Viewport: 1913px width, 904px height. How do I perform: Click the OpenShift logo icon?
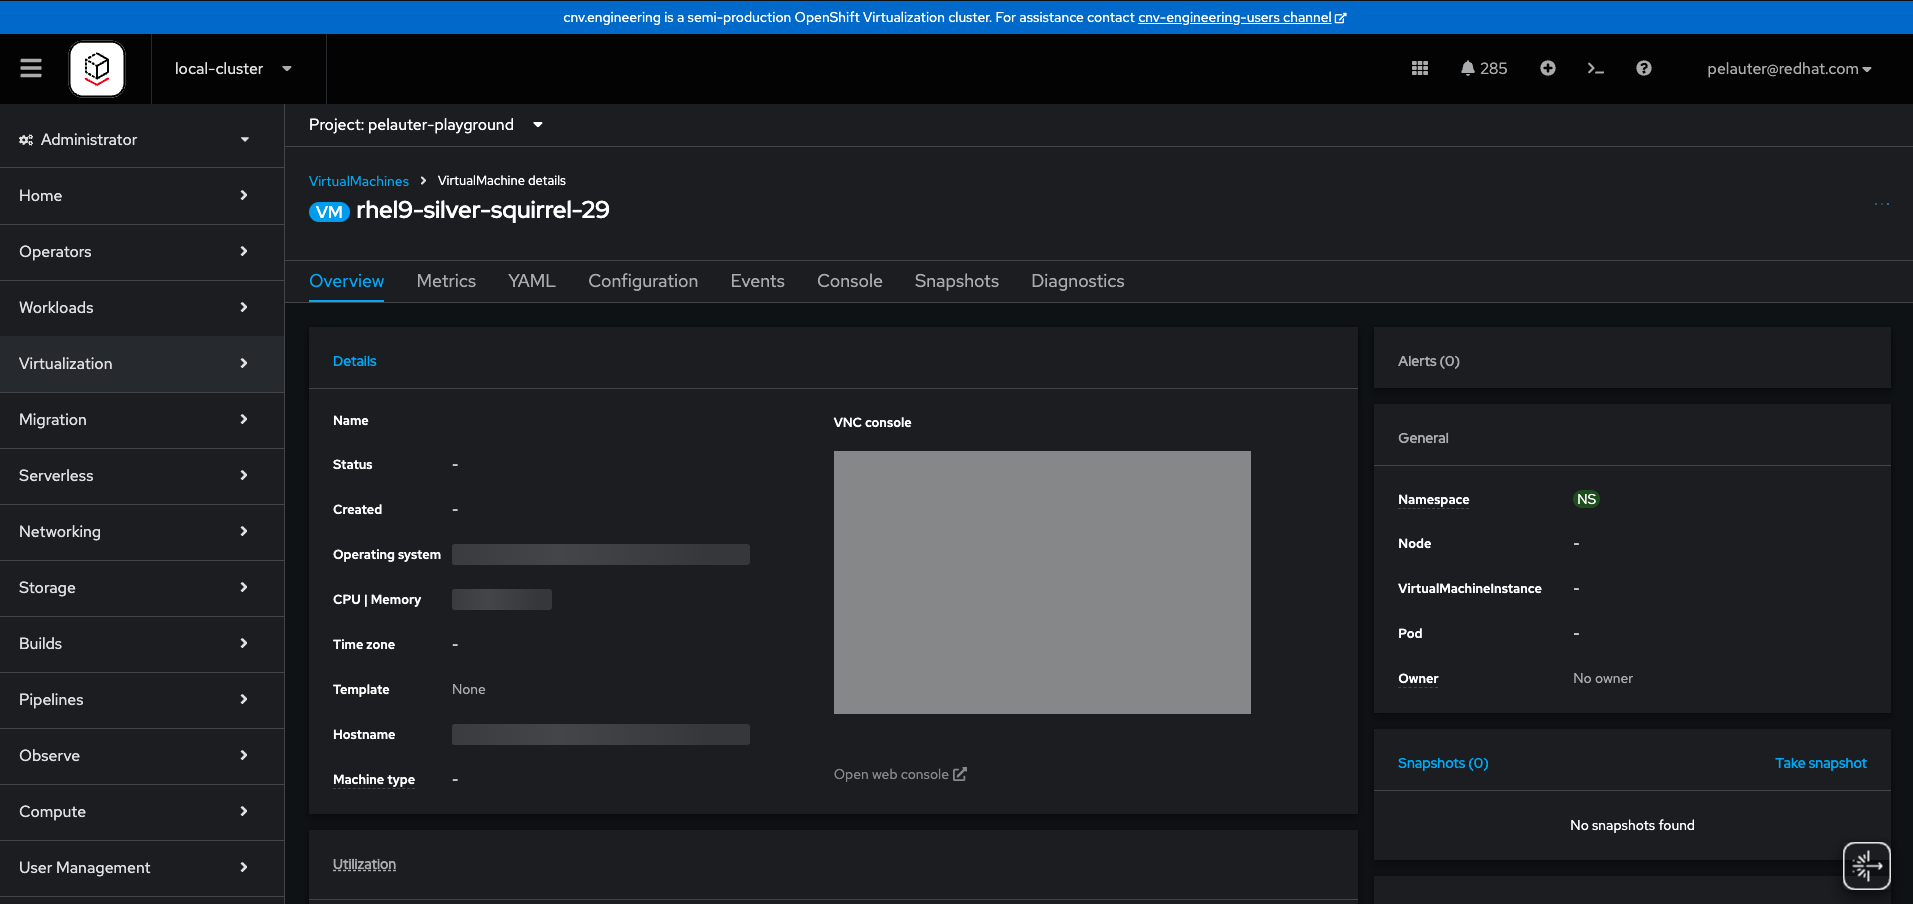pyautogui.click(x=97, y=69)
